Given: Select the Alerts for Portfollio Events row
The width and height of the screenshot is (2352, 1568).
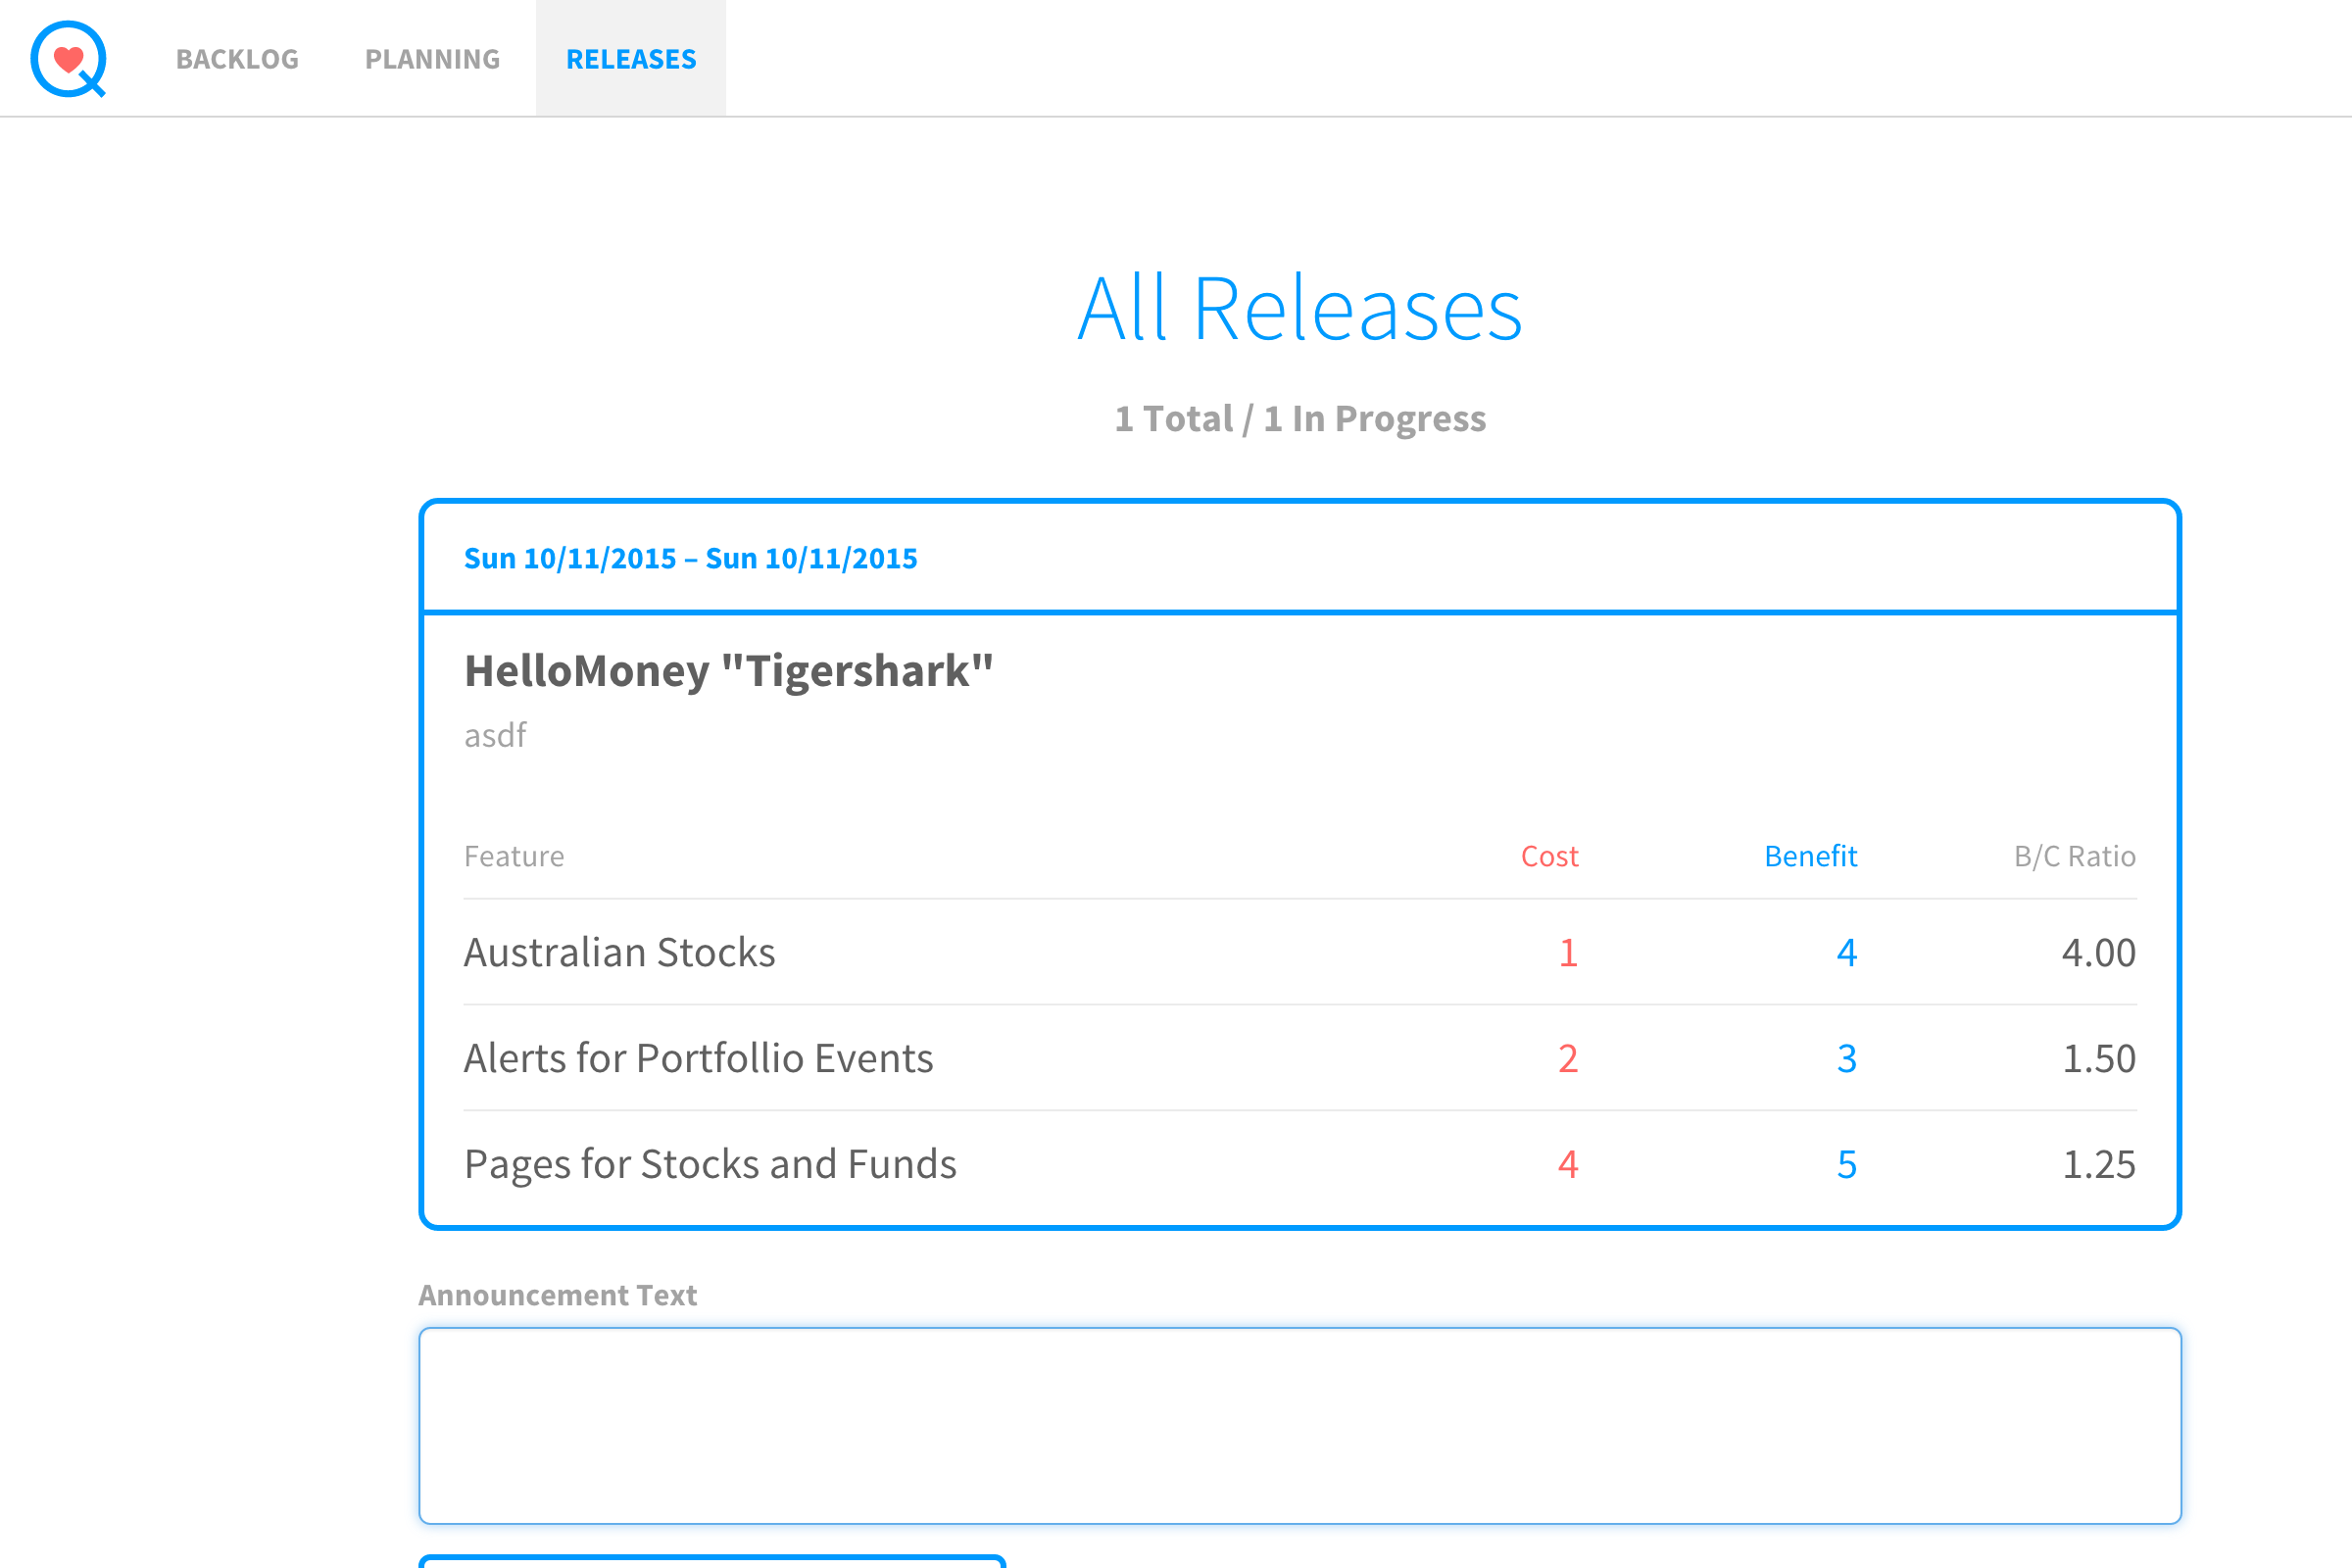Looking at the screenshot, I should (698, 1058).
